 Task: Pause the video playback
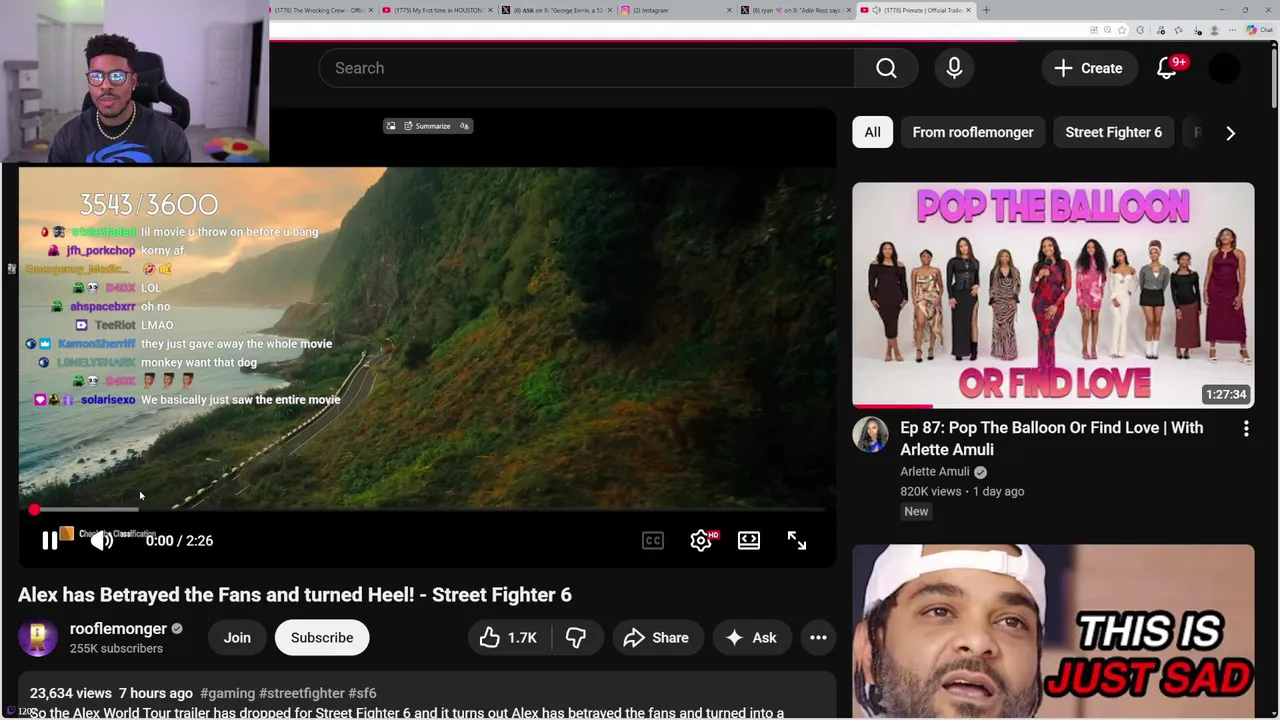(49, 541)
